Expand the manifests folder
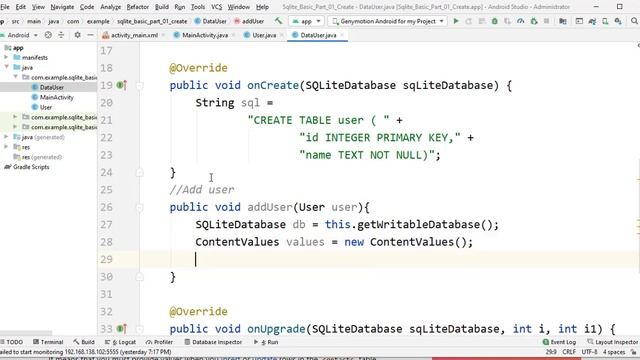Viewport: 640px width, 360px height. point(6,58)
